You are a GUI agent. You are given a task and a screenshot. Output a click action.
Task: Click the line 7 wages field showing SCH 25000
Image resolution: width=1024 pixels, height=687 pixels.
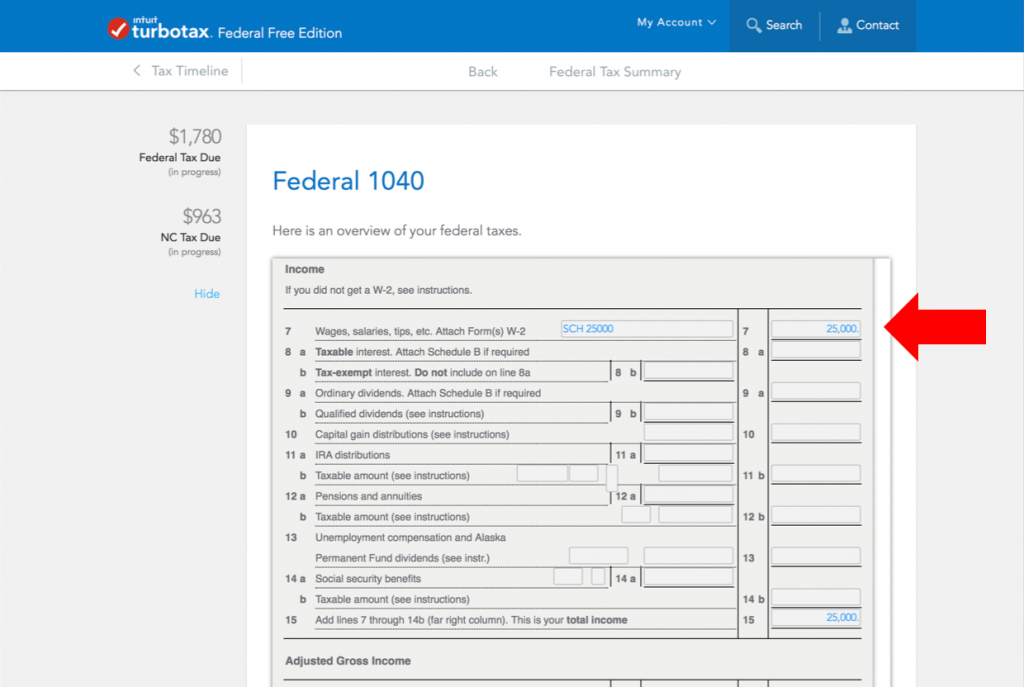pyautogui.click(x=645, y=329)
